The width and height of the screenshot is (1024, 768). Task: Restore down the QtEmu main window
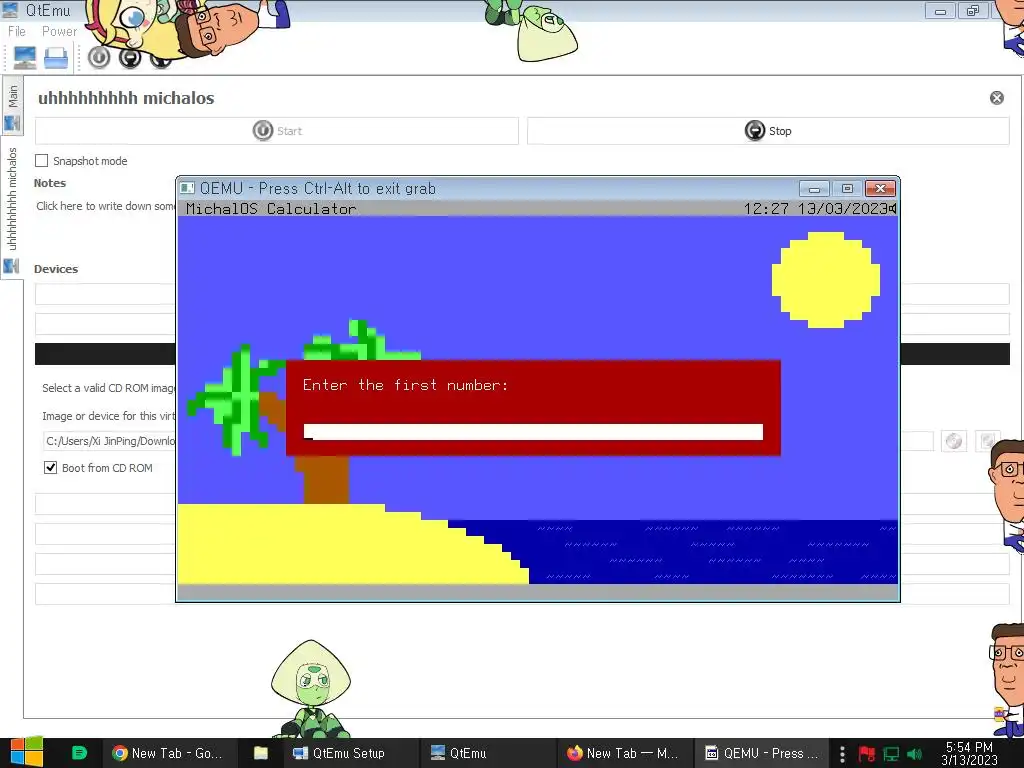[973, 11]
